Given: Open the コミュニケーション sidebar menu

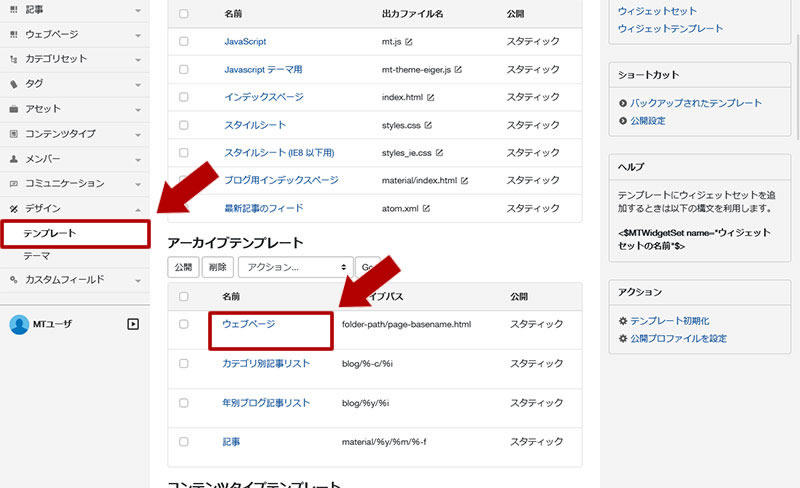Looking at the screenshot, I should [74, 183].
